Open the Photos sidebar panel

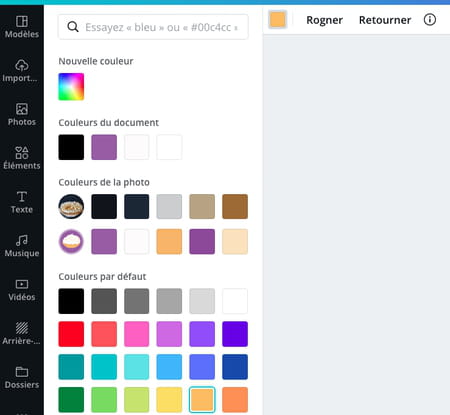(22, 114)
